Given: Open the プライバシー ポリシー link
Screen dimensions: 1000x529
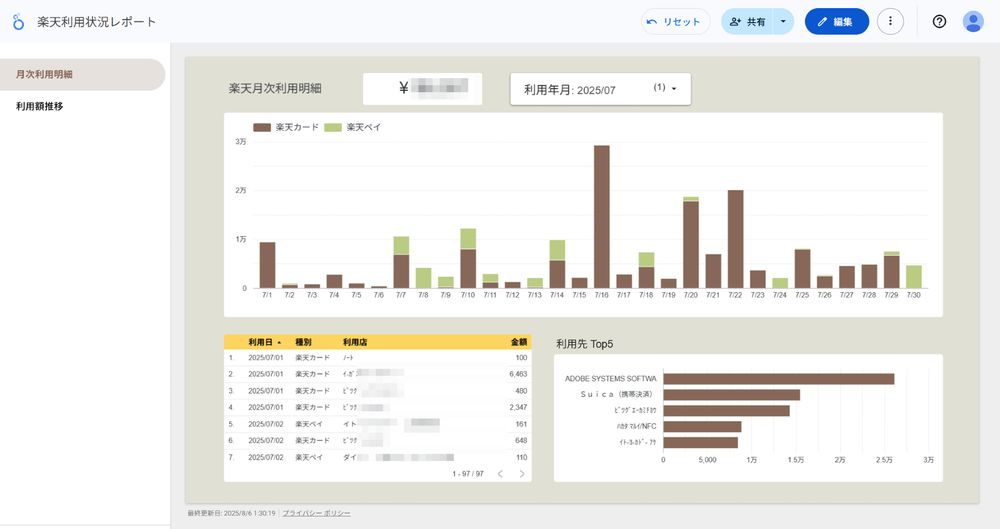Looking at the screenshot, I should 316,513.
